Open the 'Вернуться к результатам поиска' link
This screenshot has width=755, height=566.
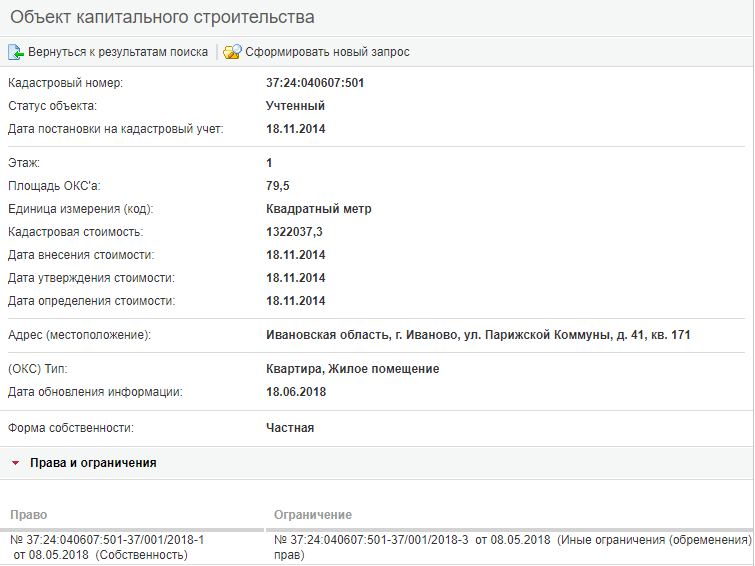pos(118,52)
